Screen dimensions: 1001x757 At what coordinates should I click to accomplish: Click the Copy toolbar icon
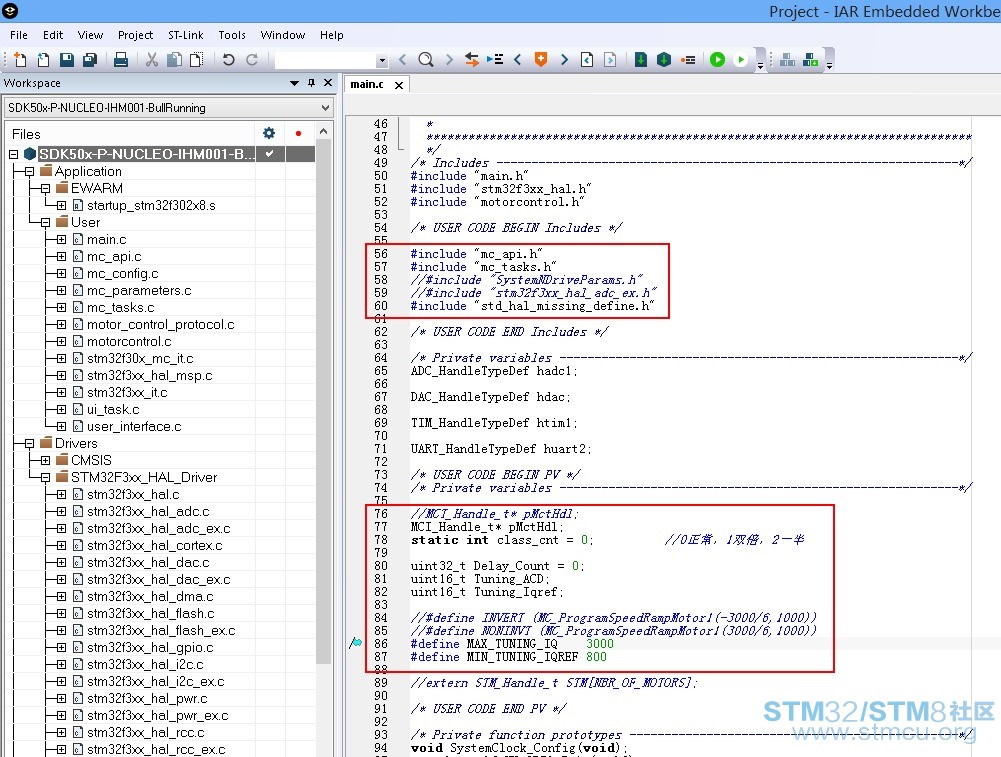click(x=174, y=60)
